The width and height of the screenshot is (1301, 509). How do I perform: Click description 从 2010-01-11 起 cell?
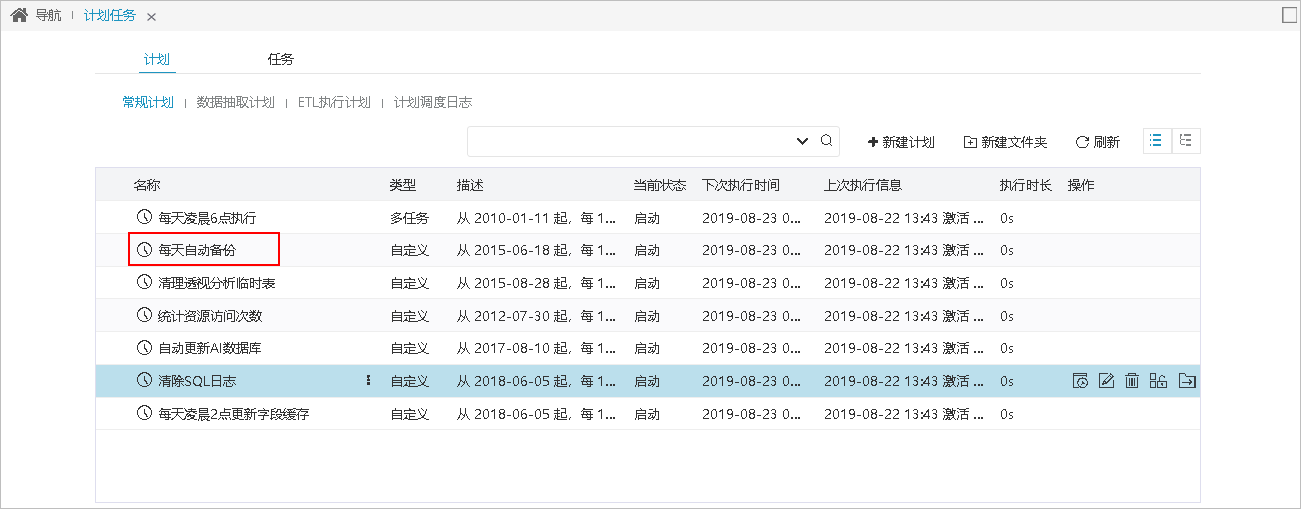(537, 218)
